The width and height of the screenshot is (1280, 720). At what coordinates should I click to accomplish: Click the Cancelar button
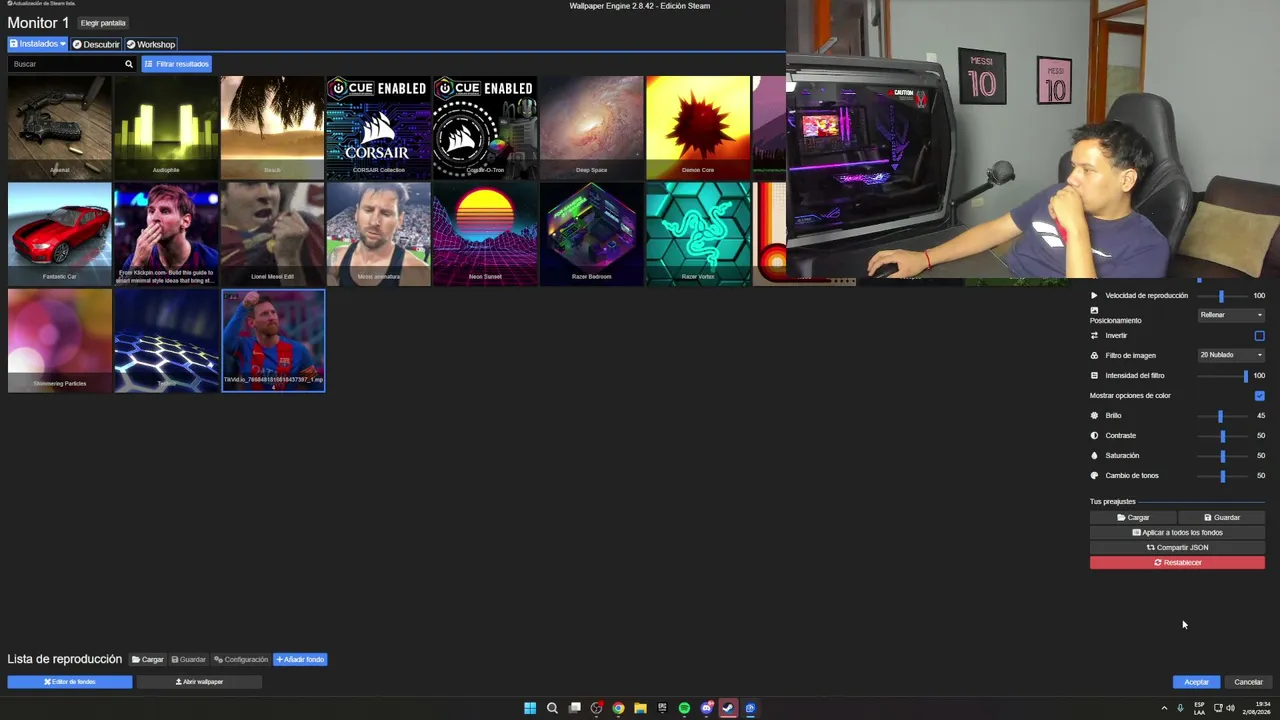[x=1248, y=682]
